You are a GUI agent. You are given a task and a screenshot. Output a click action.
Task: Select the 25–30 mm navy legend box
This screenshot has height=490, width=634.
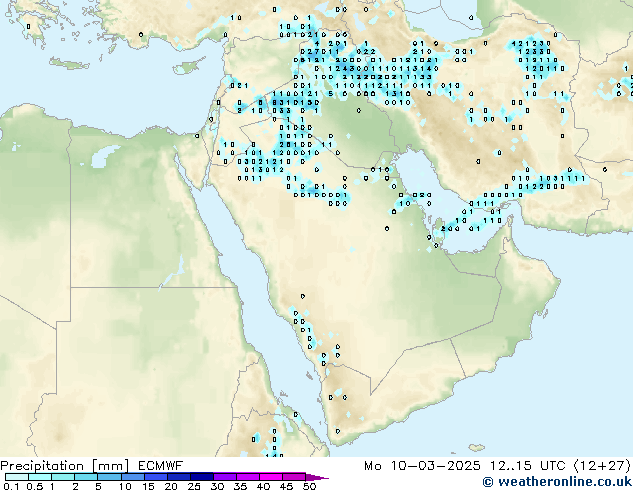pyautogui.click(x=201, y=477)
